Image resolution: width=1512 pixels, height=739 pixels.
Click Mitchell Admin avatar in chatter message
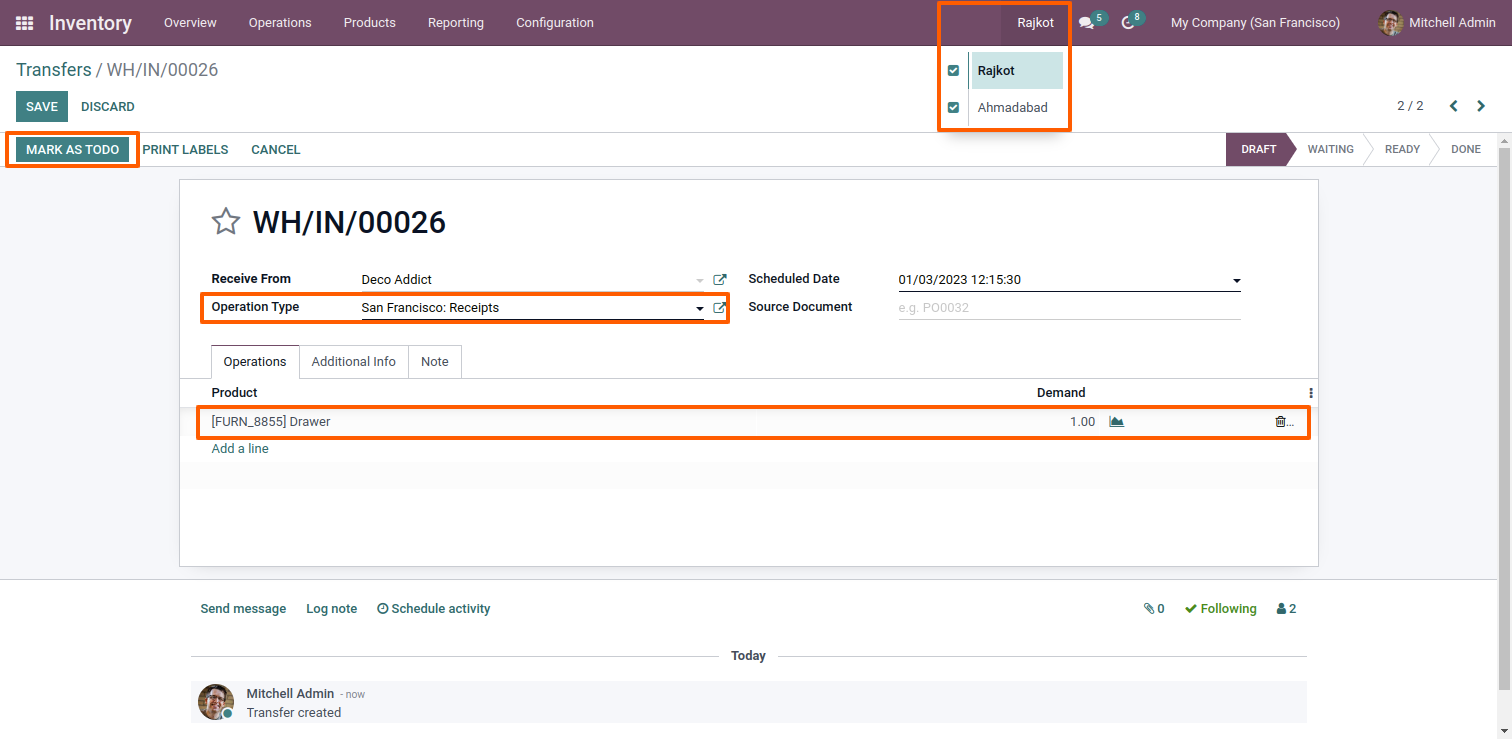216,702
